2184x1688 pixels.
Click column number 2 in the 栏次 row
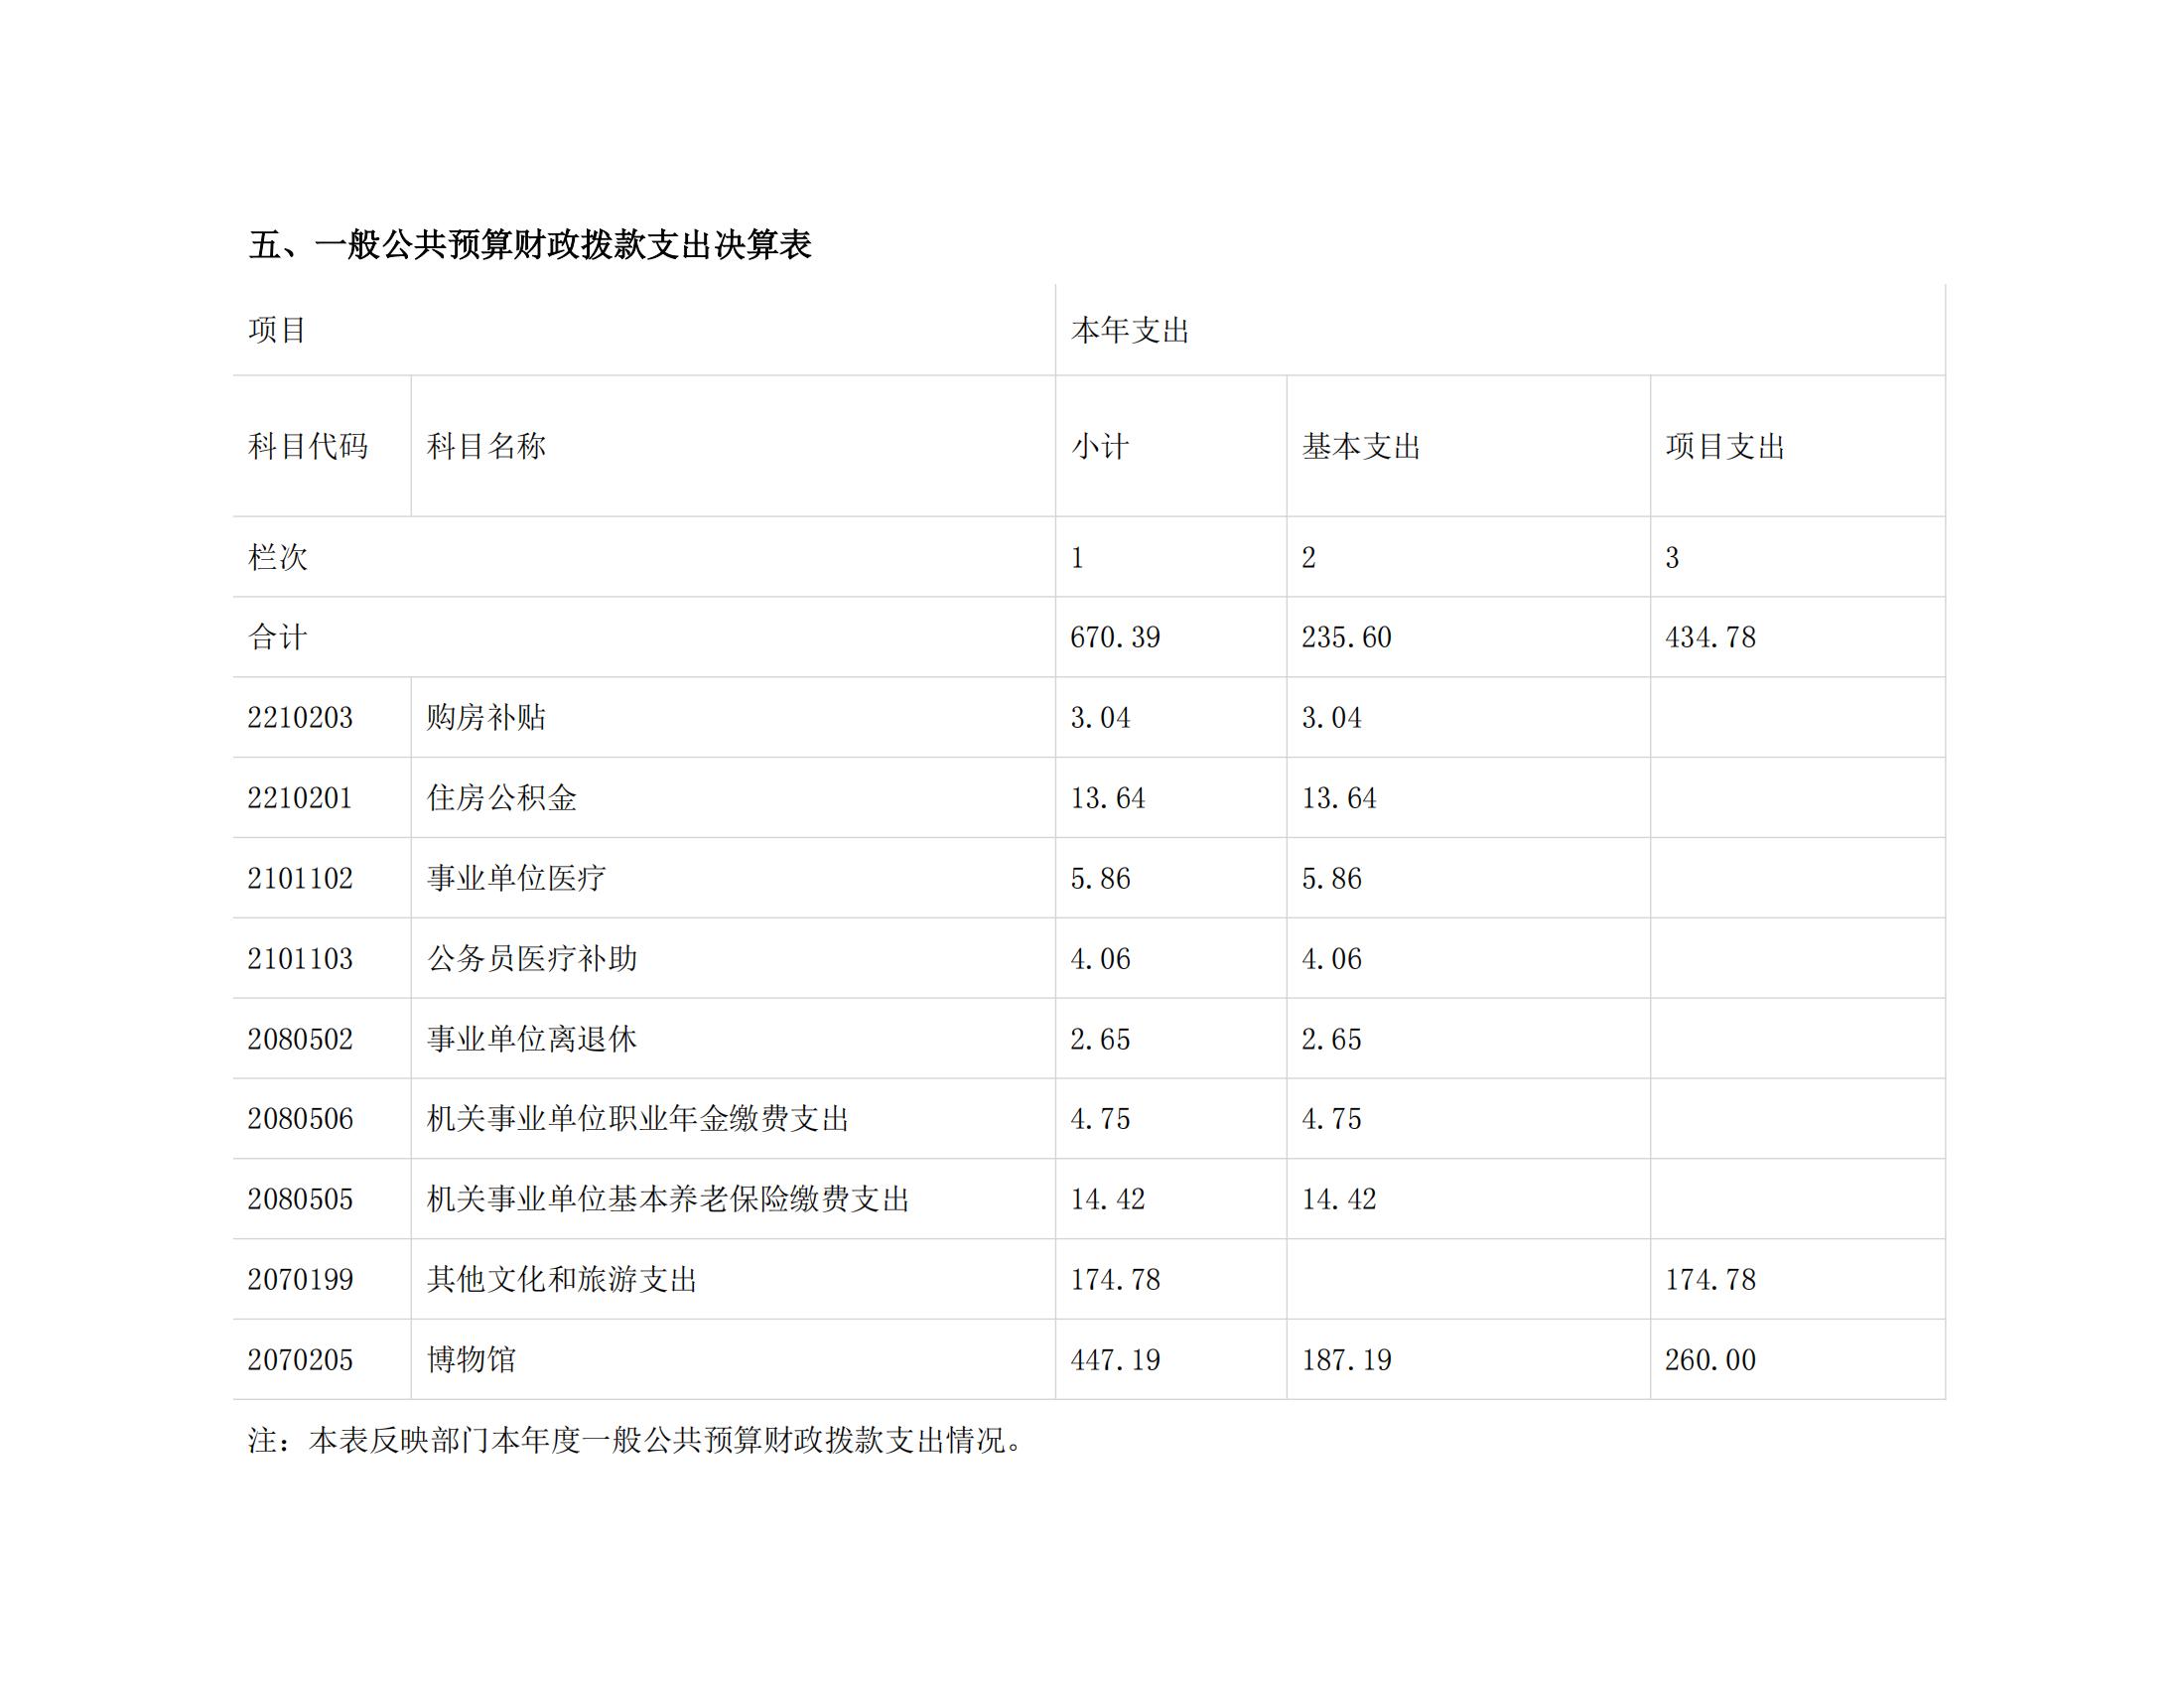tap(1309, 557)
